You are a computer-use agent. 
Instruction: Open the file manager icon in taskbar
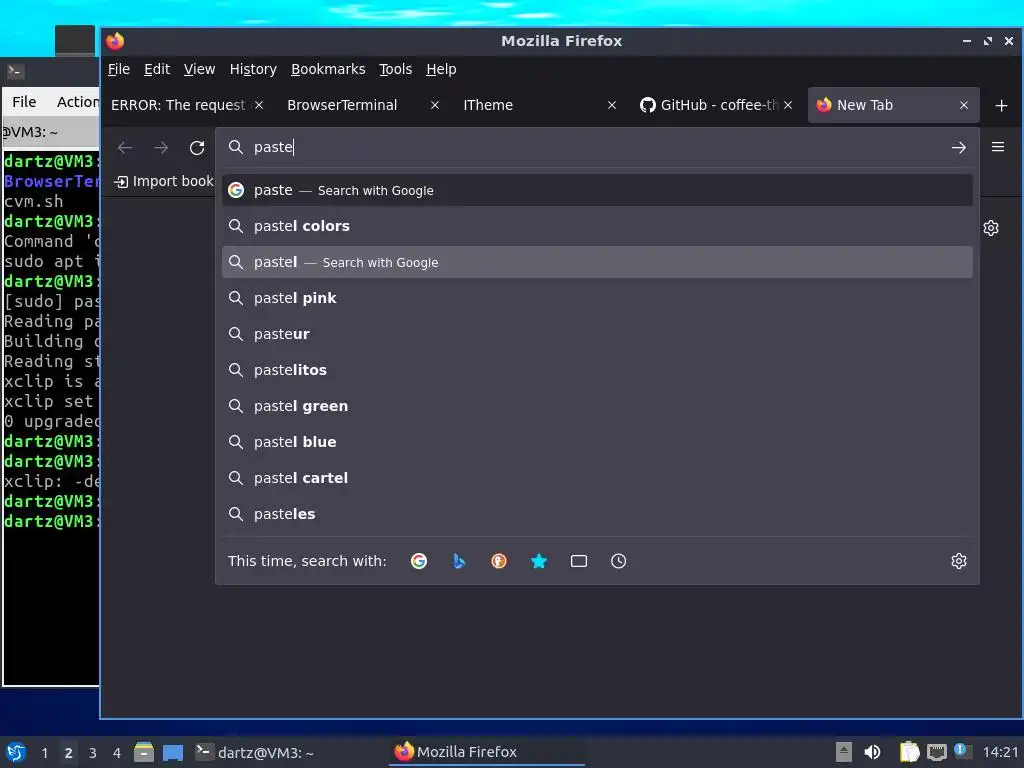click(x=144, y=752)
